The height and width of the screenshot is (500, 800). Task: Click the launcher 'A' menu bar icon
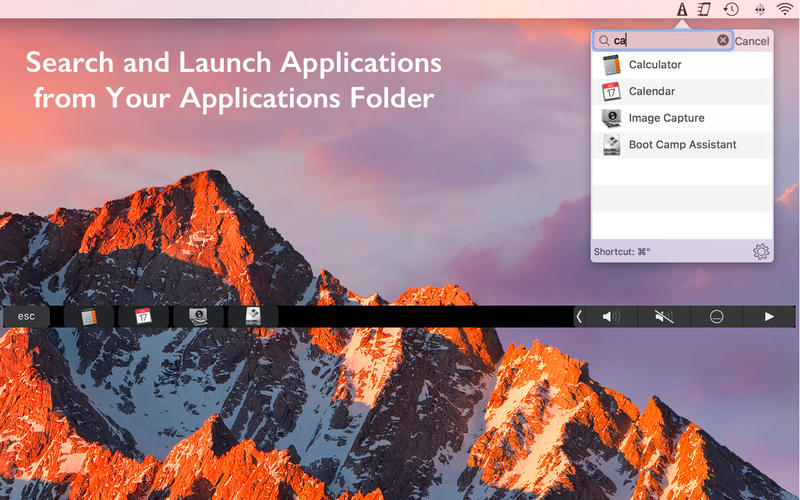(682, 10)
